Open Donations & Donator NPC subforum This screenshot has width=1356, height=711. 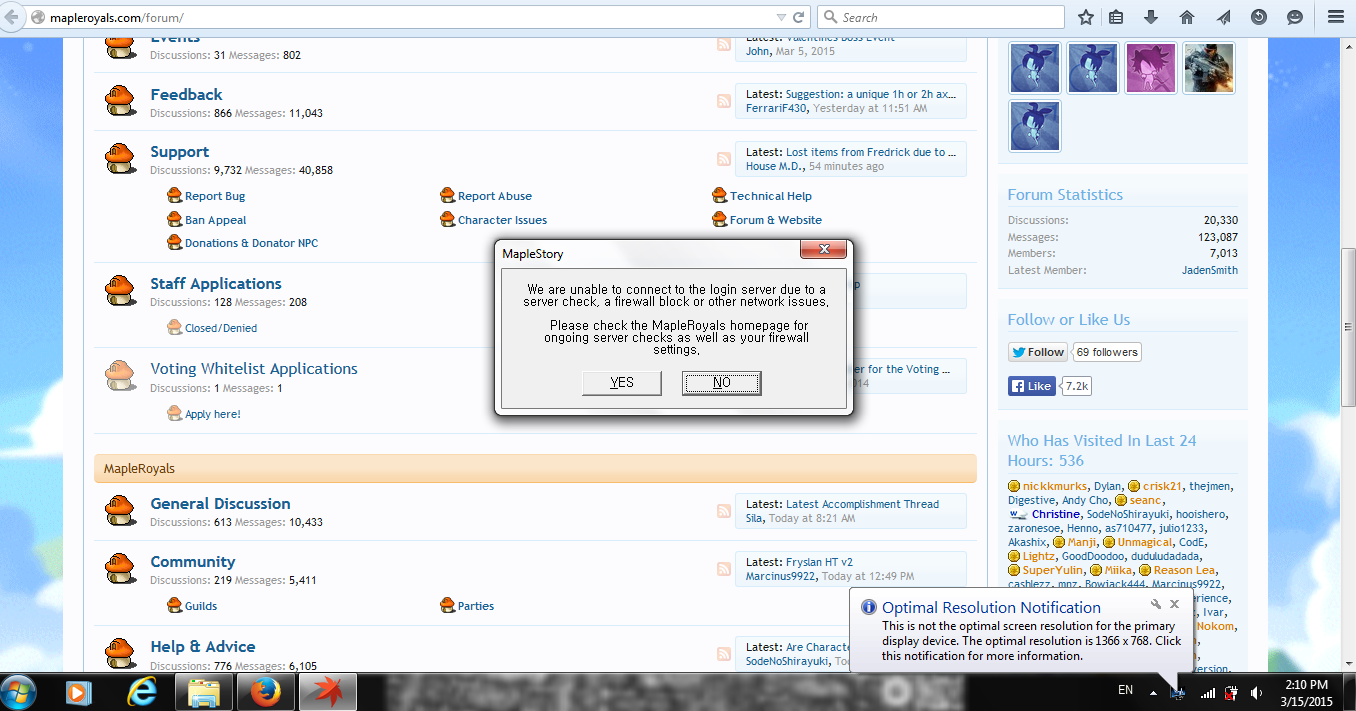click(251, 243)
